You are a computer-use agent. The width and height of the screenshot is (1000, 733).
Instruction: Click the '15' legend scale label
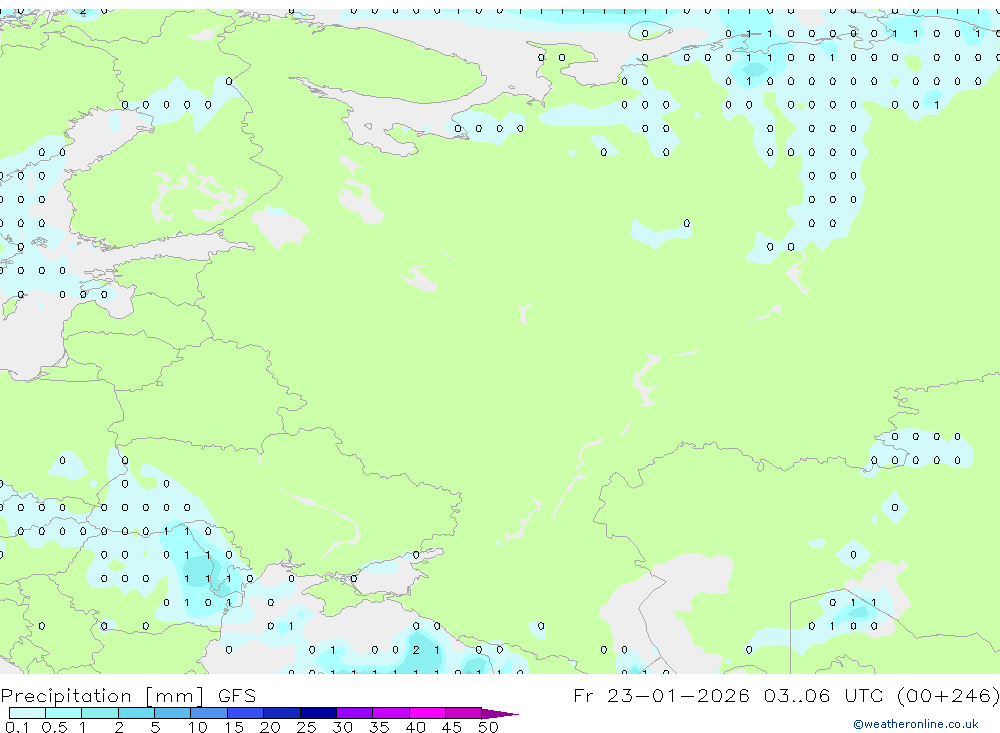(234, 727)
